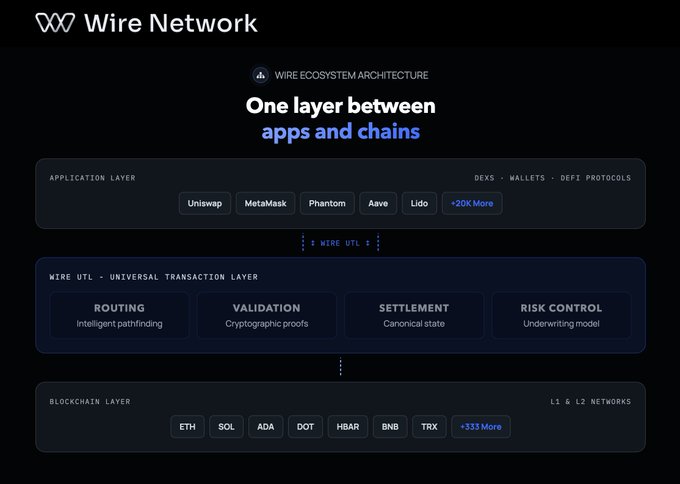Click the 'Canonical state' text
This screenshot has width=680, height=484.
(414, 324)
